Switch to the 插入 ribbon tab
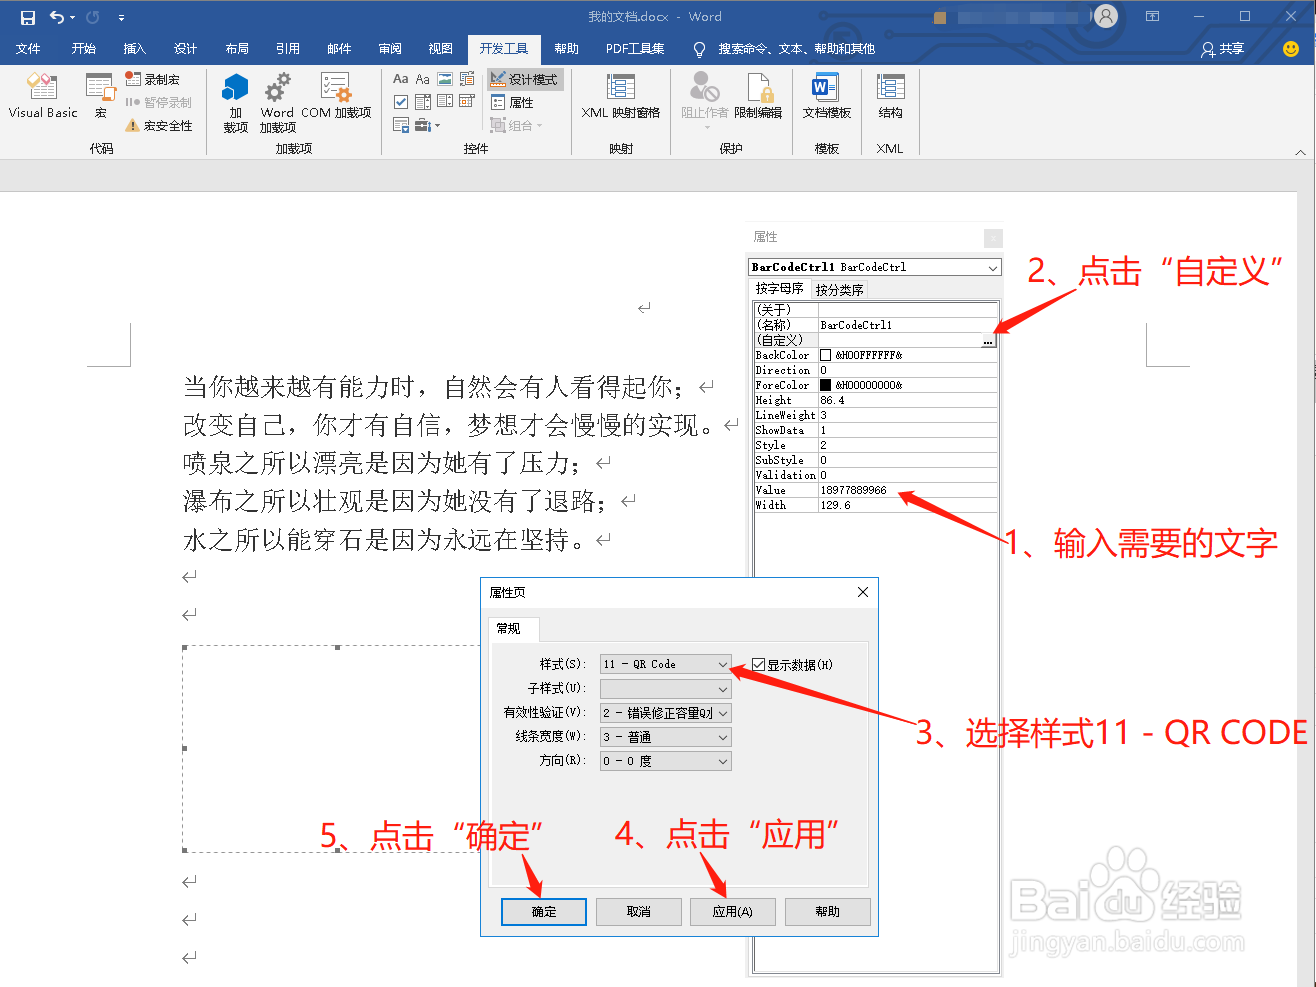The height and width of the screenshot is (987, 1316). point(134,49)
